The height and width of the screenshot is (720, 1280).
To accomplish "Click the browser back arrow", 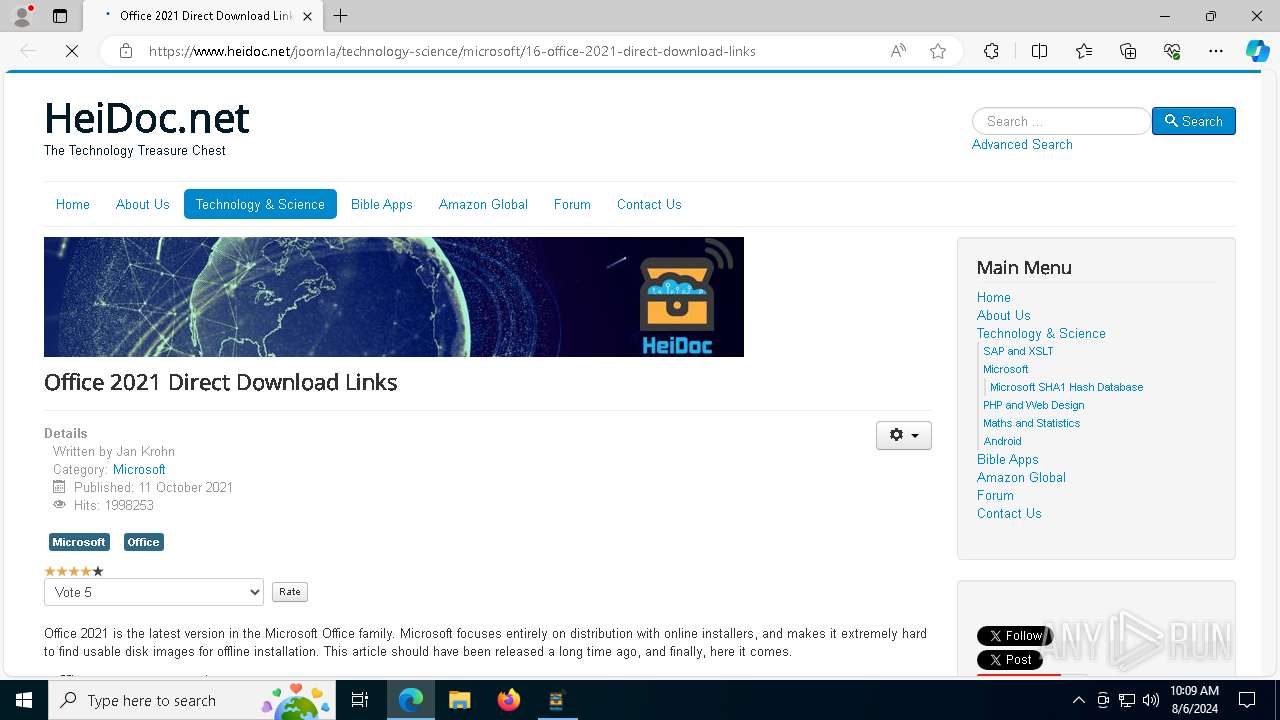I will [x=28, y=51].
